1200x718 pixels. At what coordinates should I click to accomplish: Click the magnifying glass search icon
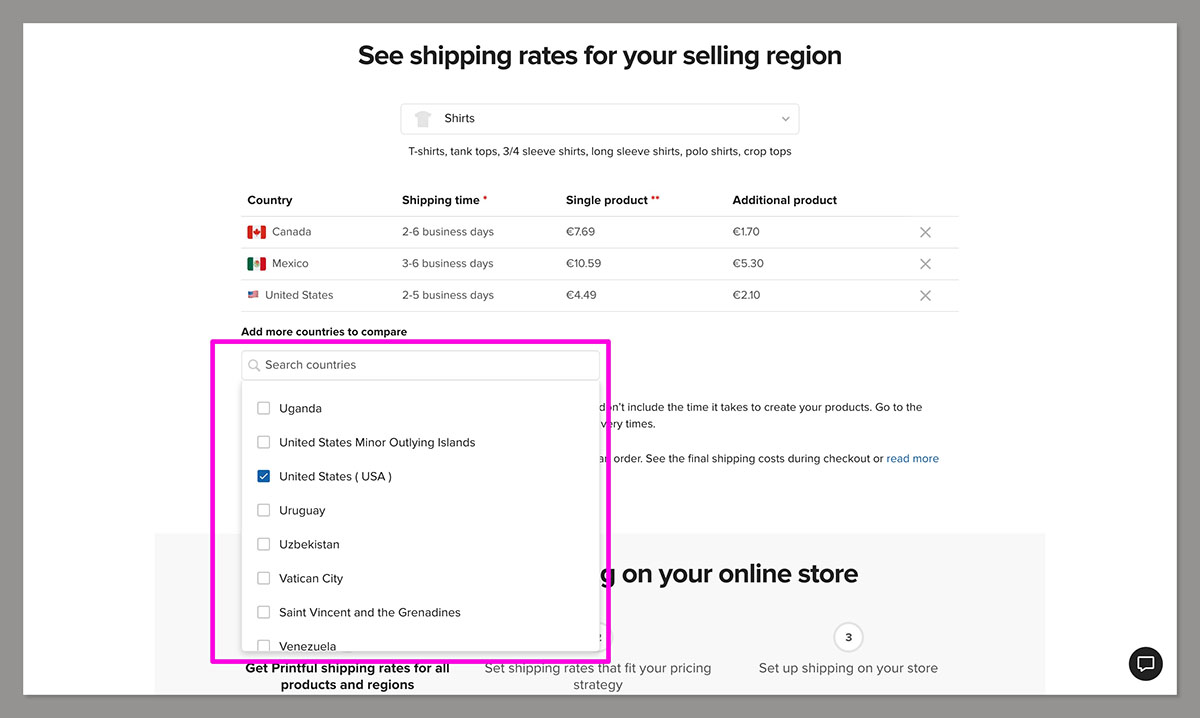pos(253,364)
